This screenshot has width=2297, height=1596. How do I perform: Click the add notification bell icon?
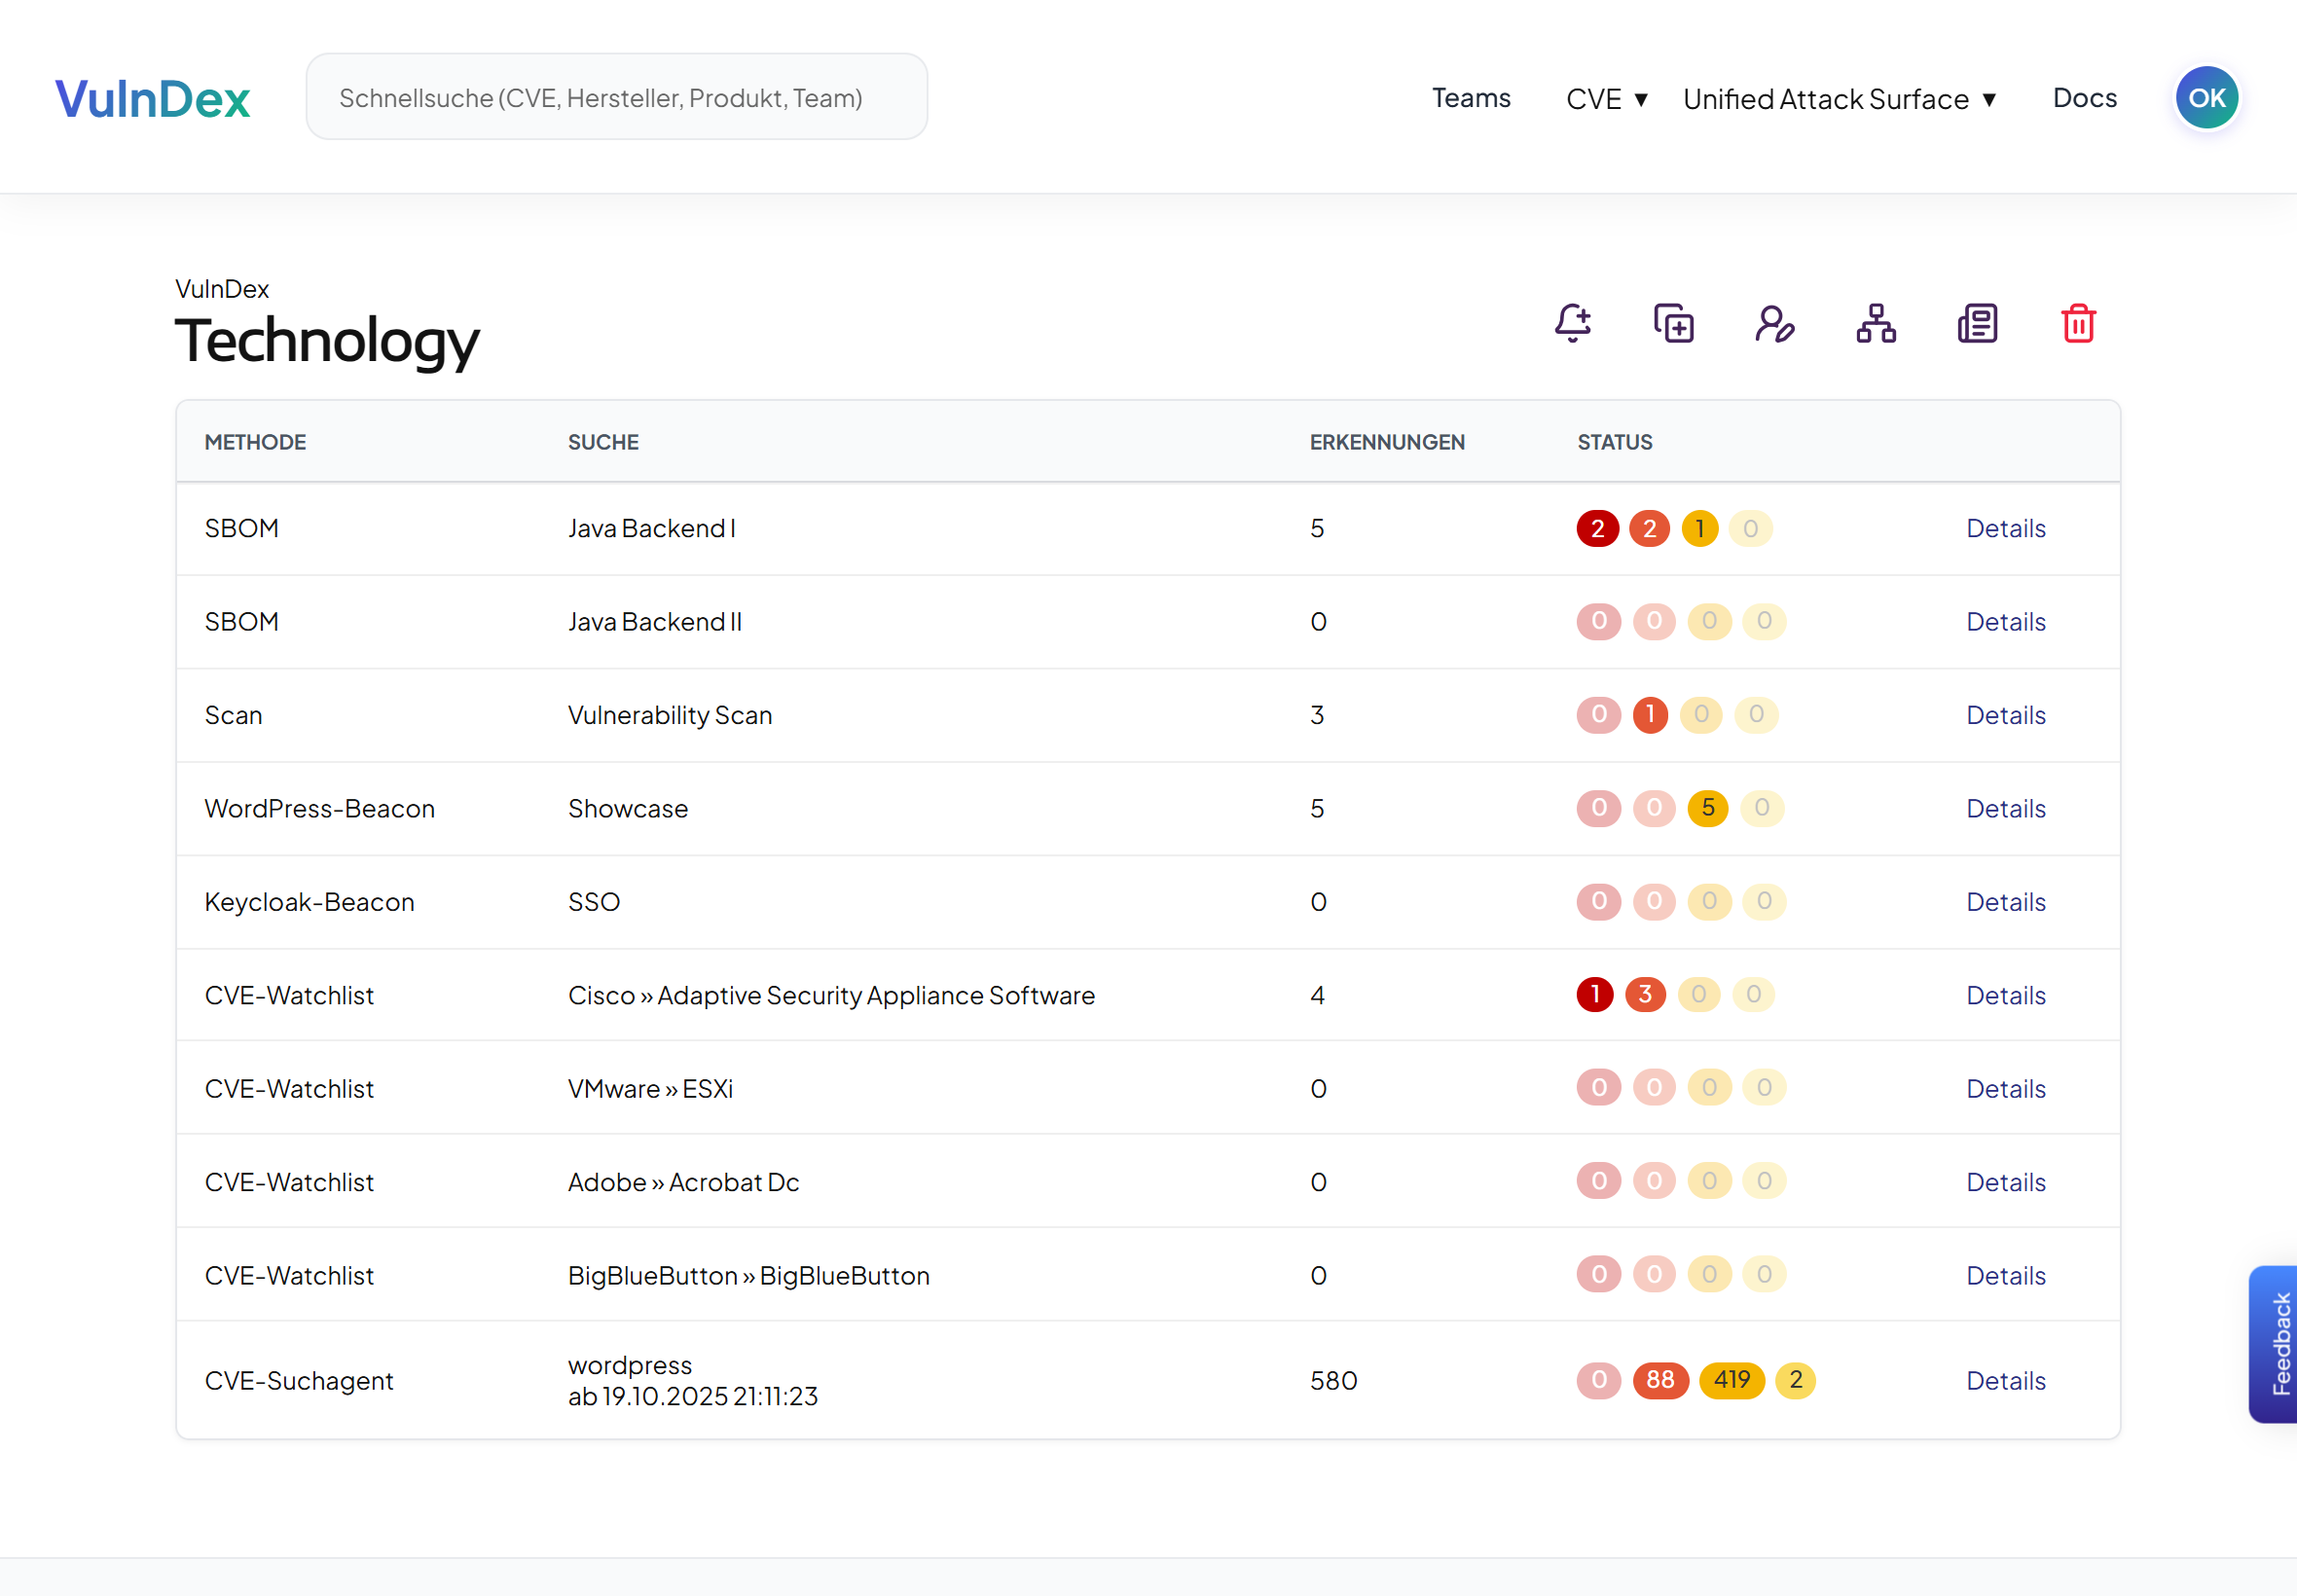click(1573, 323)
